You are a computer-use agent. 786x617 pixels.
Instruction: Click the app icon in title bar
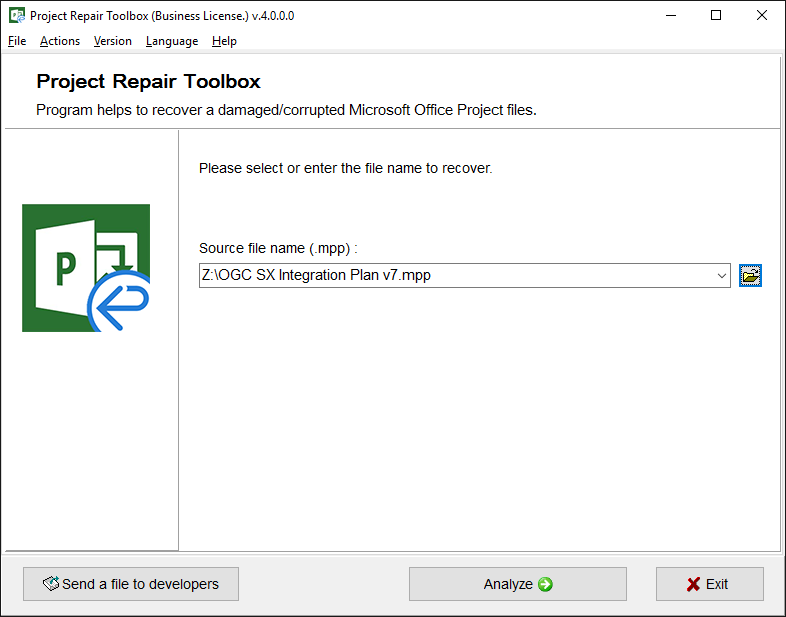coord(16,16)
